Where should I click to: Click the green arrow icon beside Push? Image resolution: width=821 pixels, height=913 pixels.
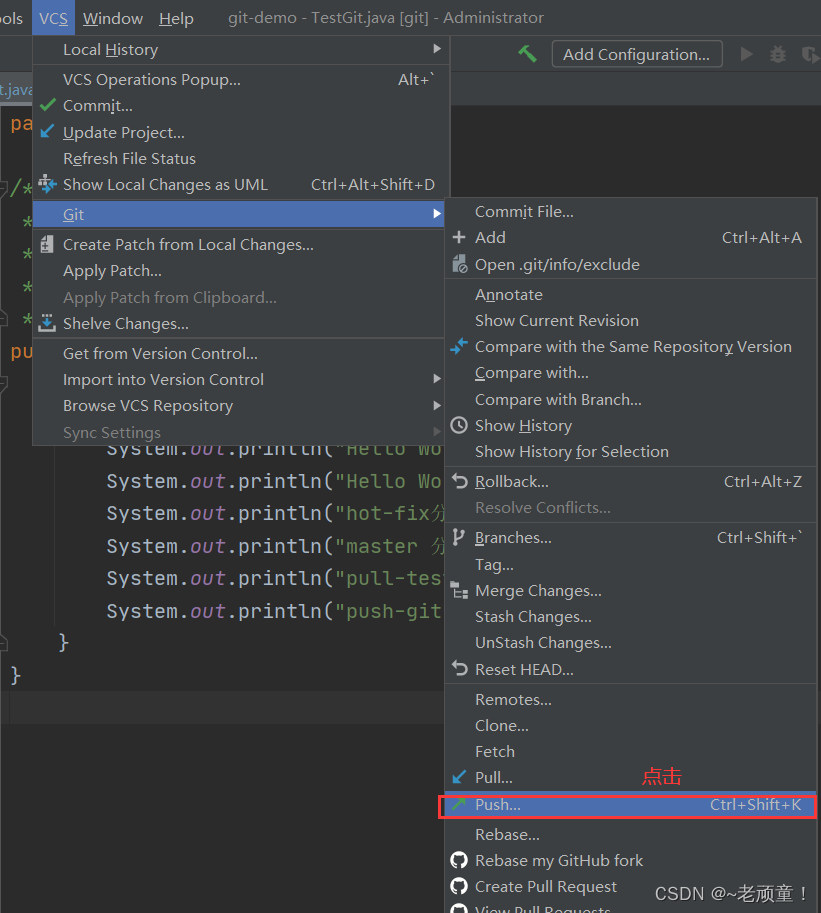(459, 804)
